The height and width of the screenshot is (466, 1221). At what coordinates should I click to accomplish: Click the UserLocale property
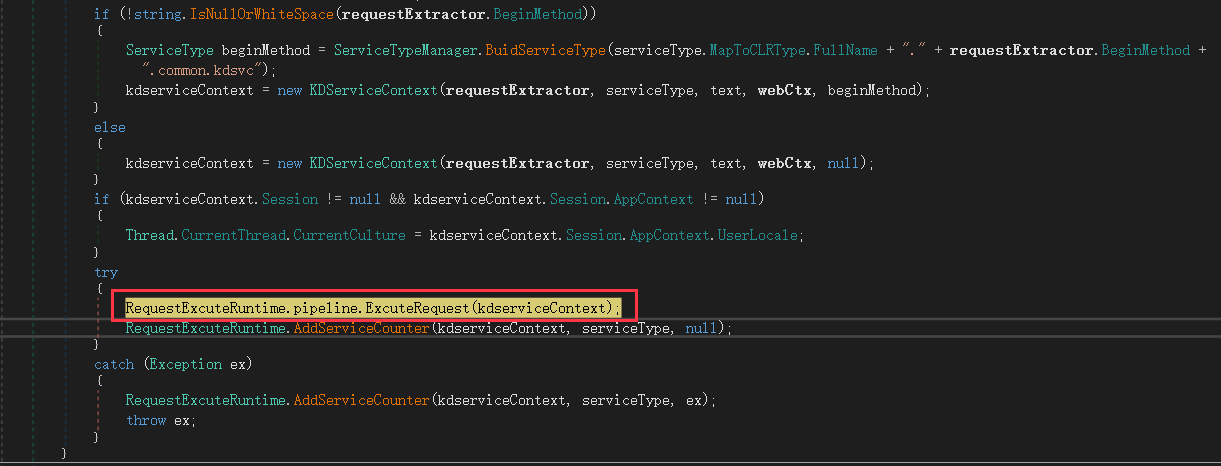tap(758, 235)
